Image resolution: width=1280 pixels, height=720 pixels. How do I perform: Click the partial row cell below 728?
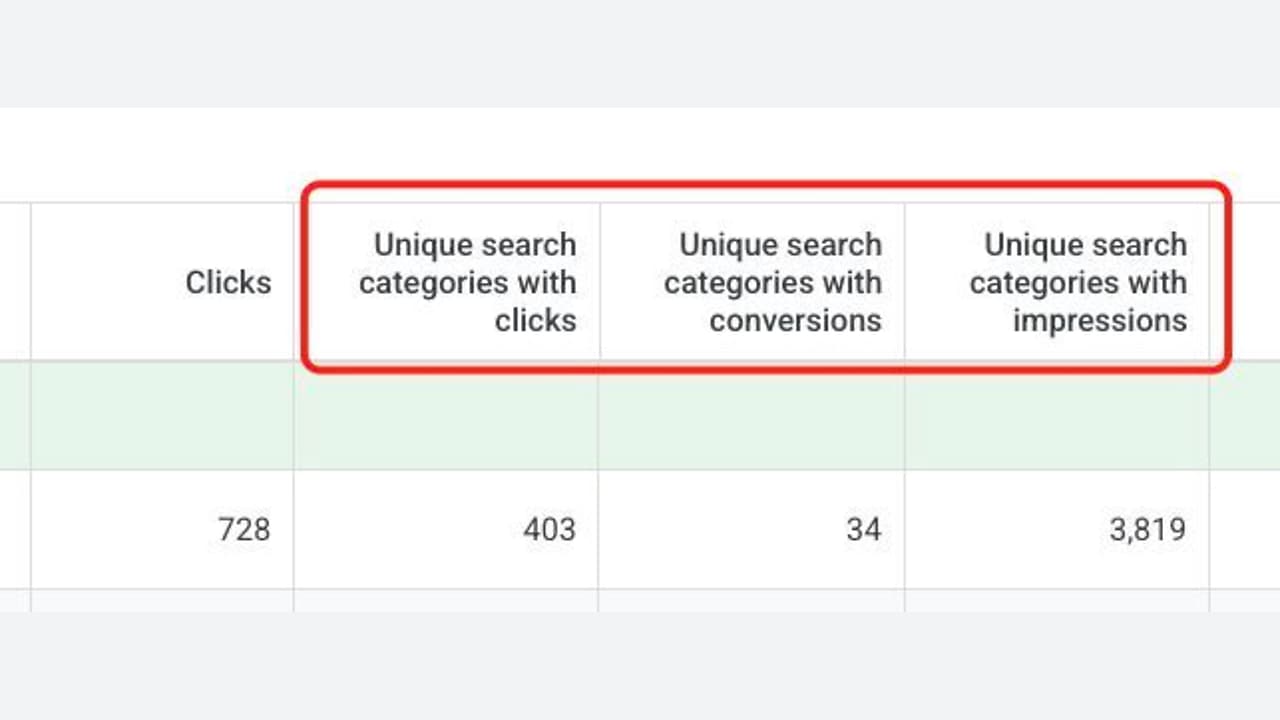tap(162, 600)
